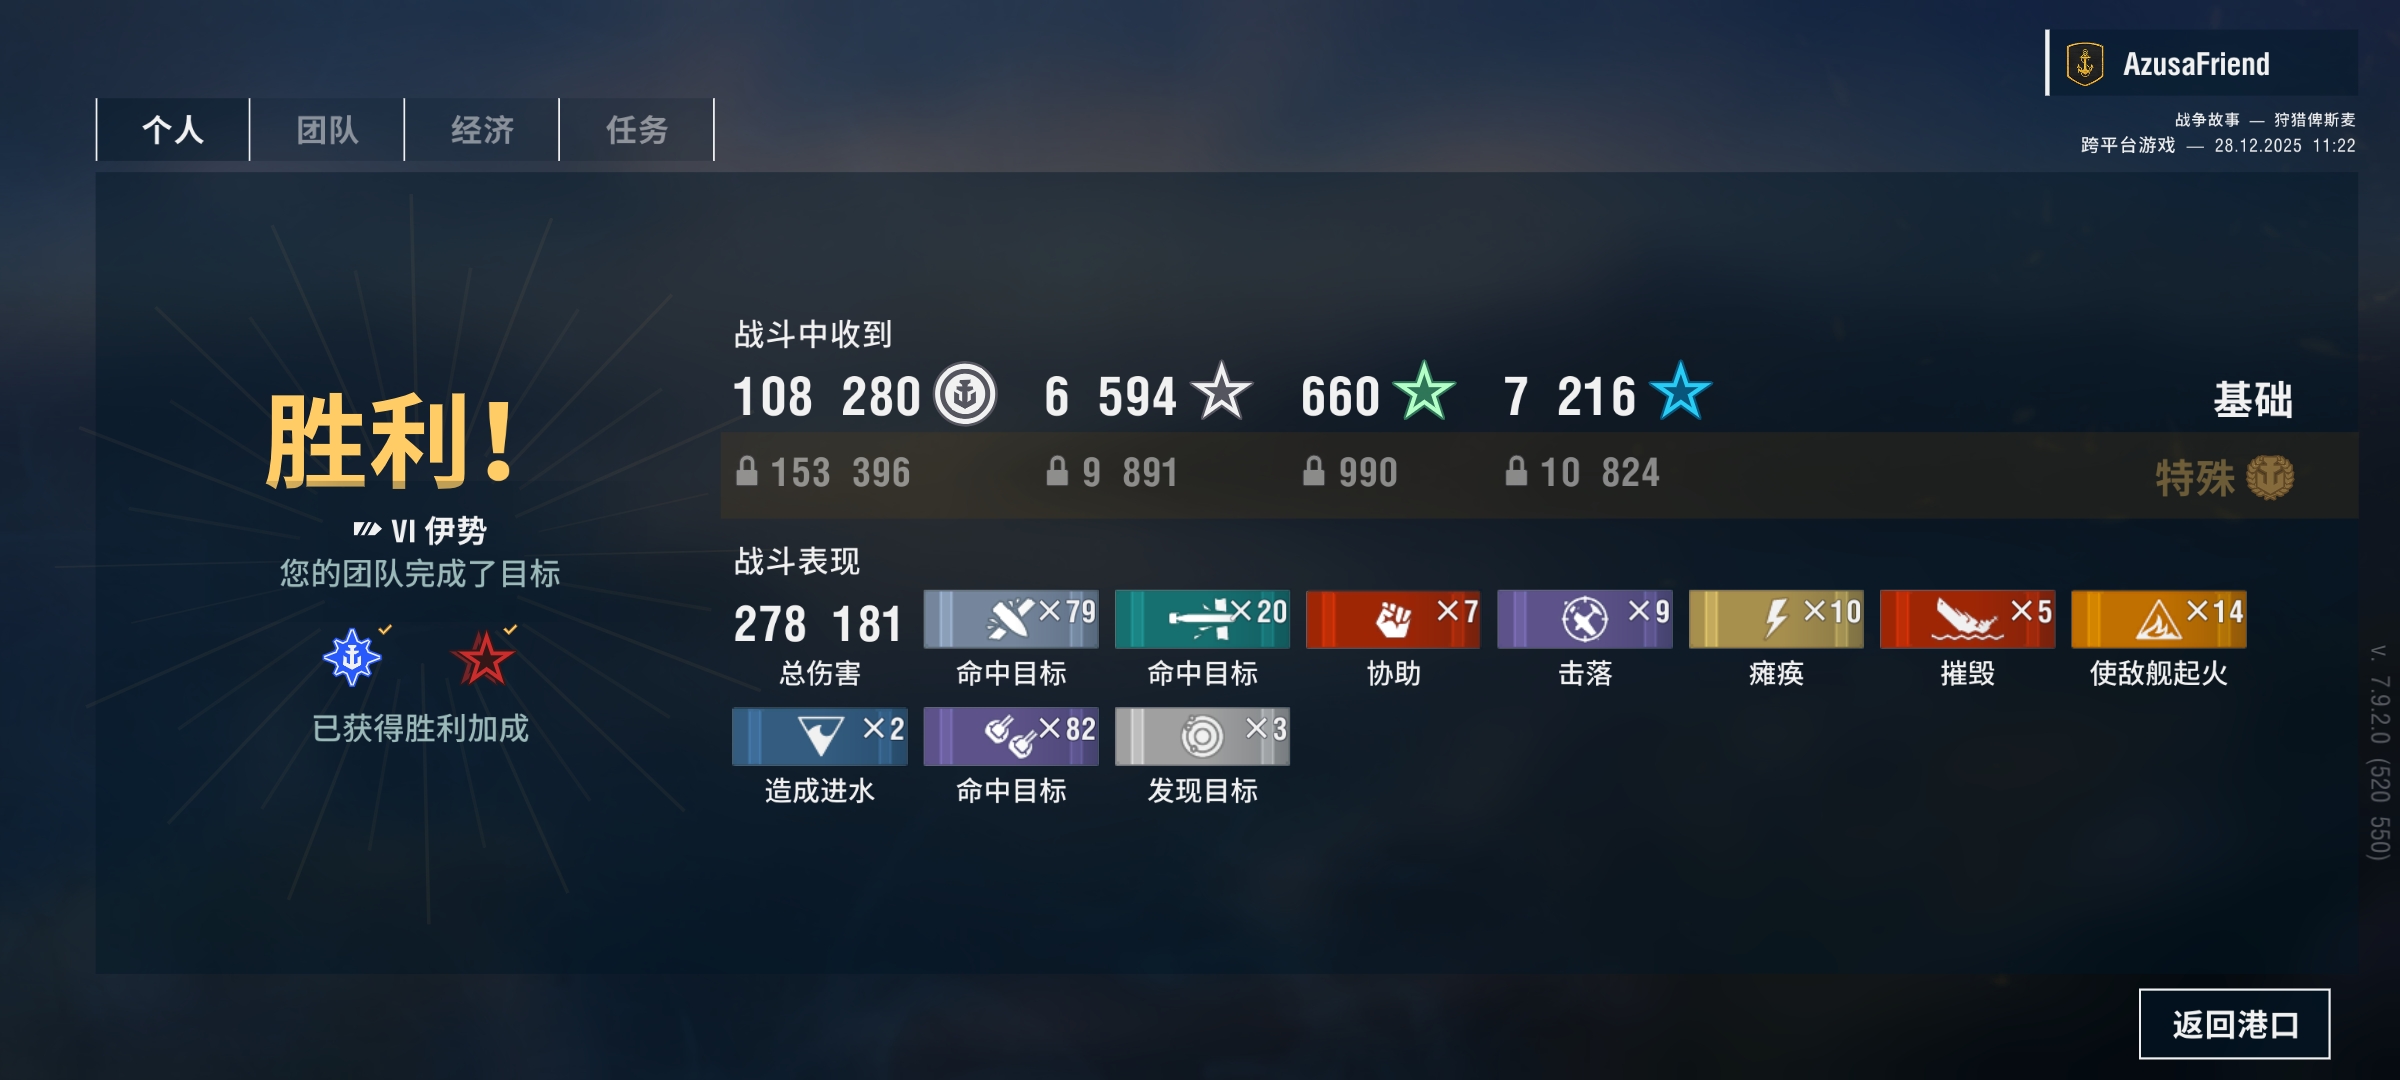Click the silver credits coin icon
Image resolution: width=2400 pixels, height=1080 pixels.
965,394
